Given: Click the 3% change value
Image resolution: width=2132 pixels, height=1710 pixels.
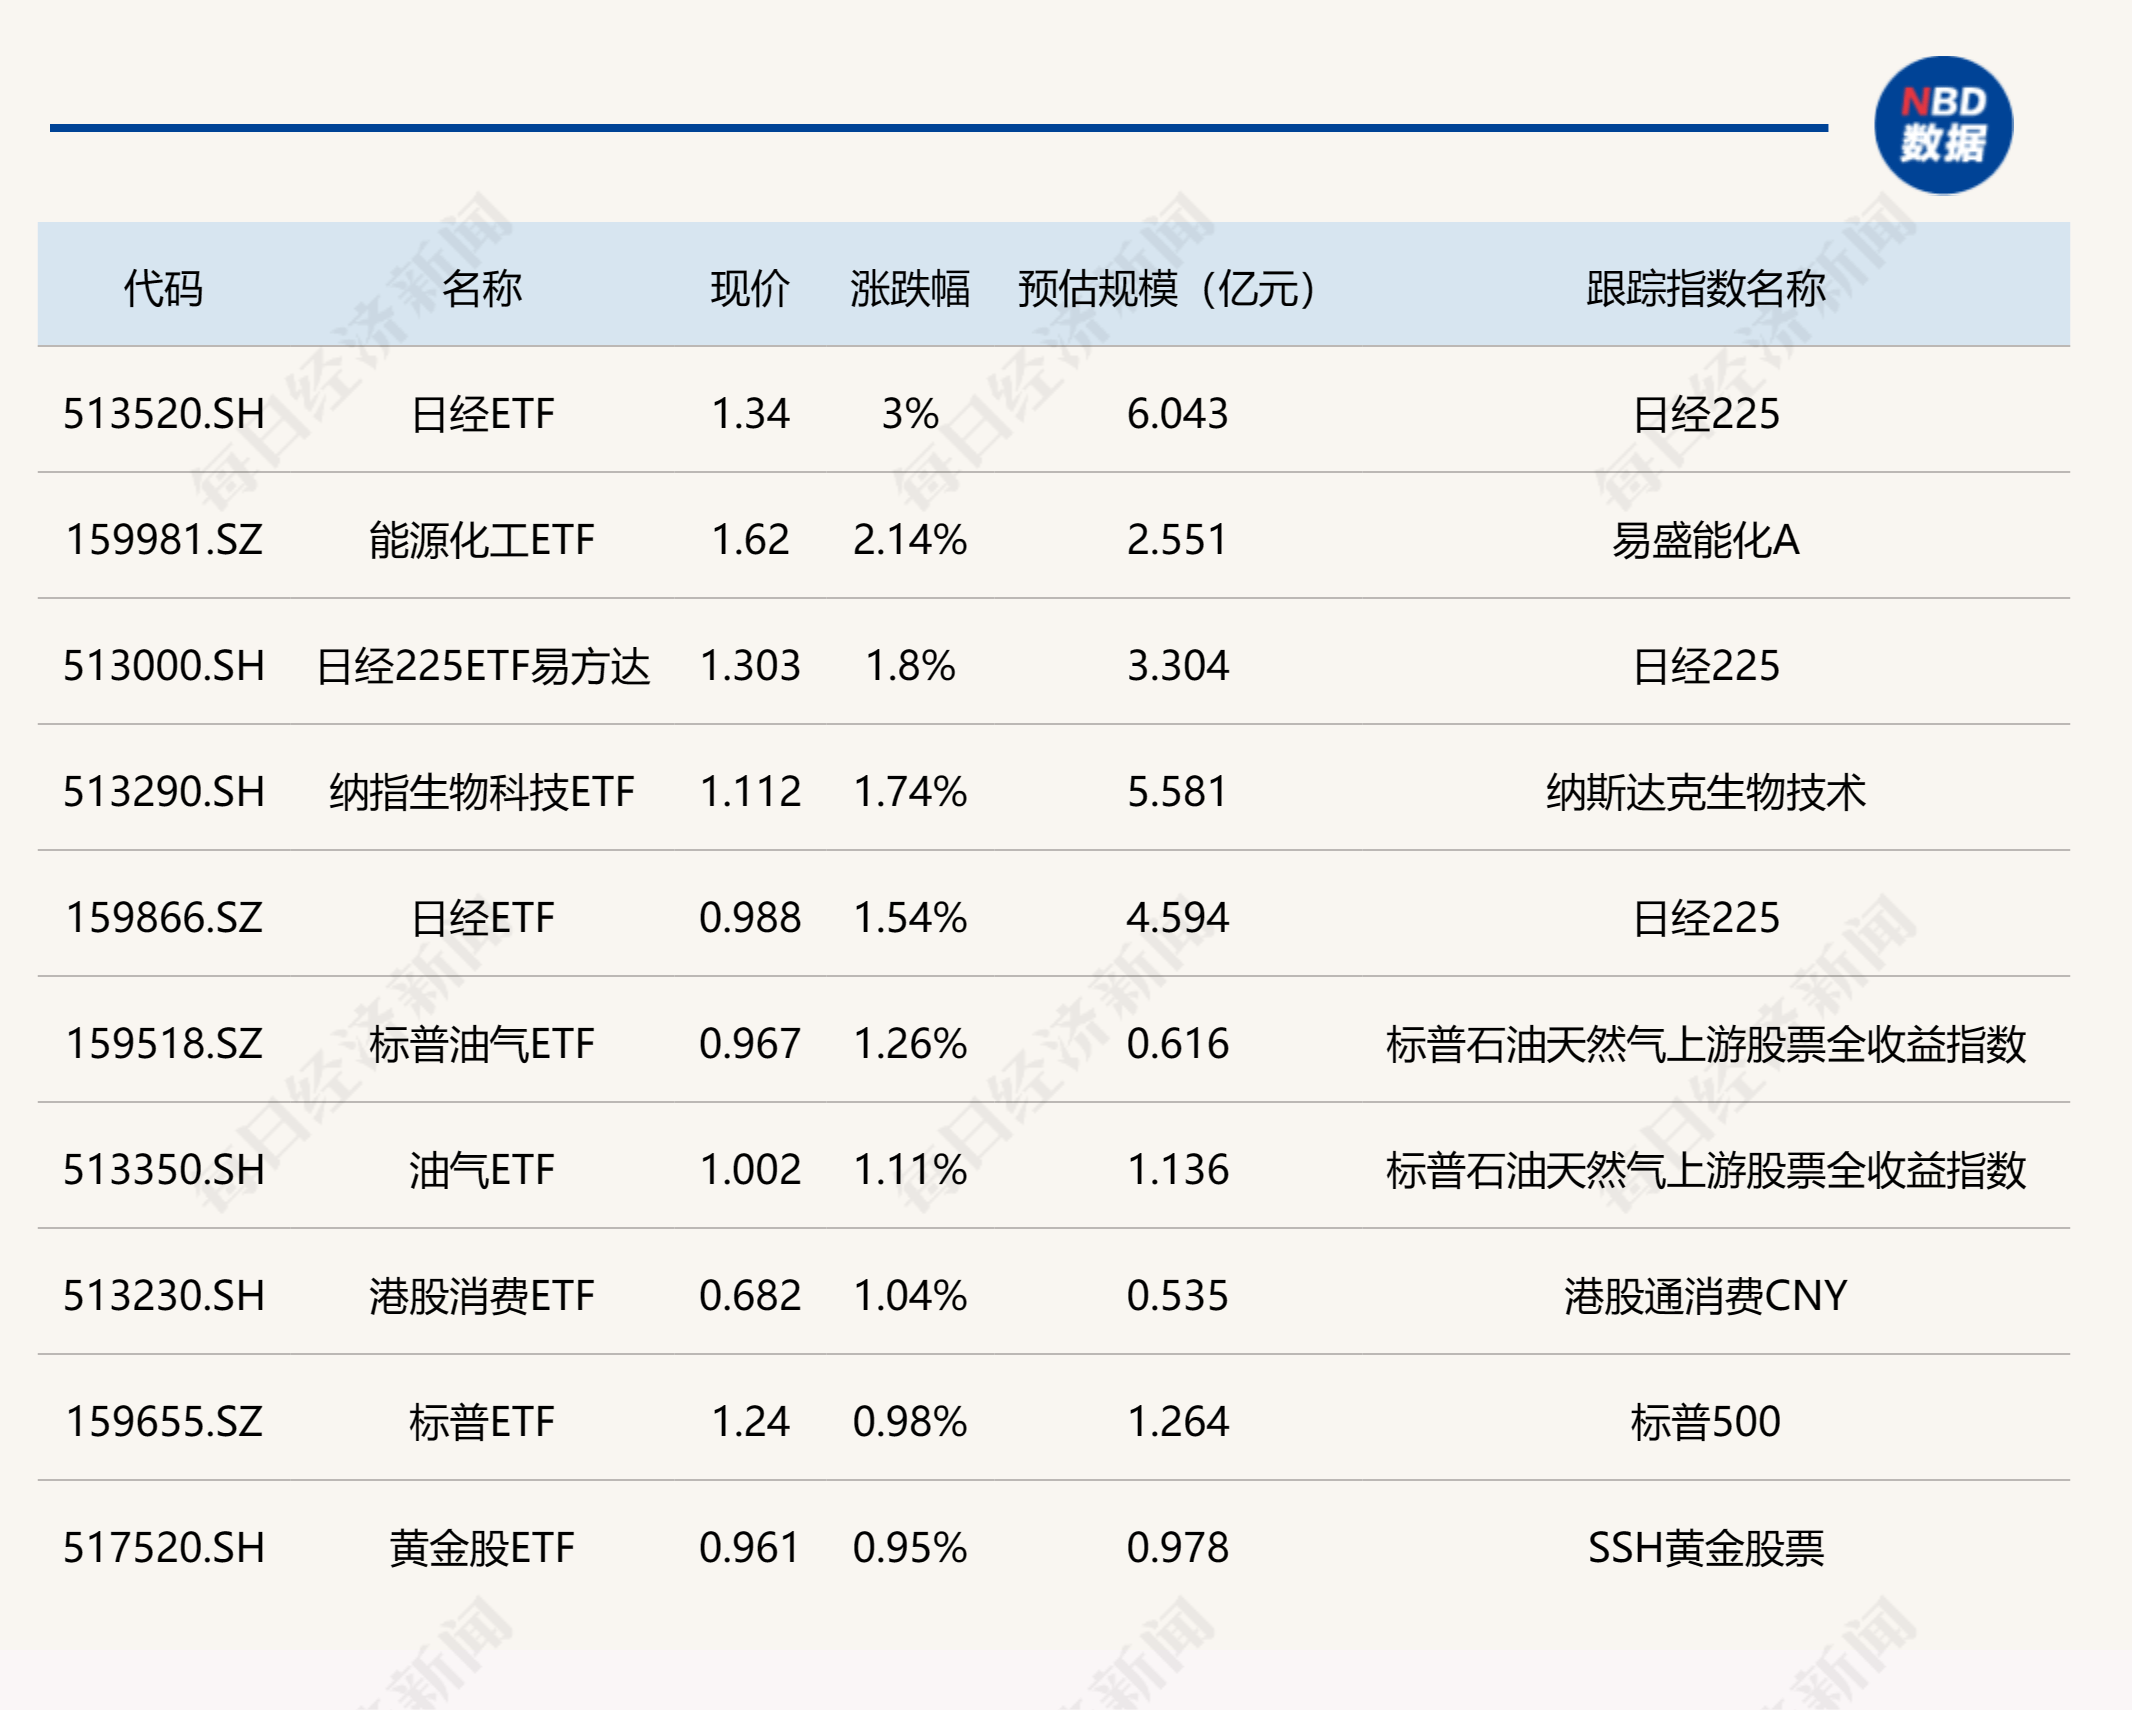Looking at the screenshot, I should click(910, 414).
